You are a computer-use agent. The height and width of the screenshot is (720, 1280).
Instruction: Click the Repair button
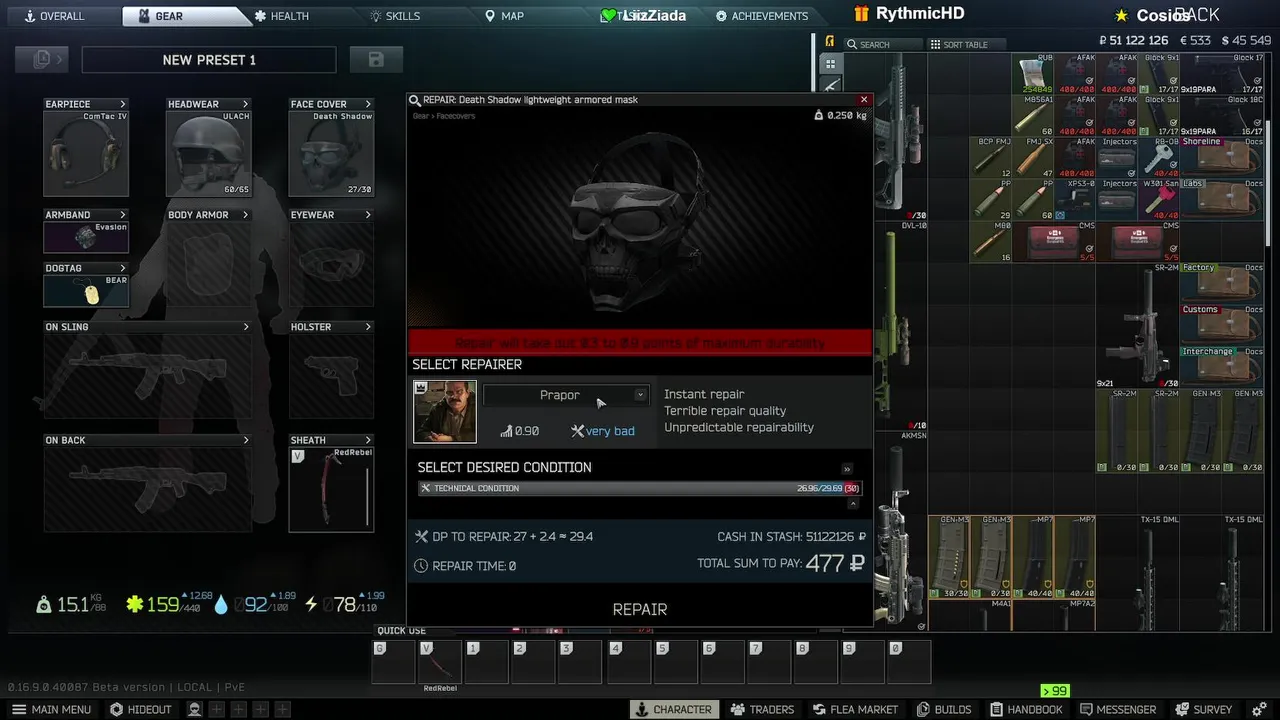click(640, 609)
